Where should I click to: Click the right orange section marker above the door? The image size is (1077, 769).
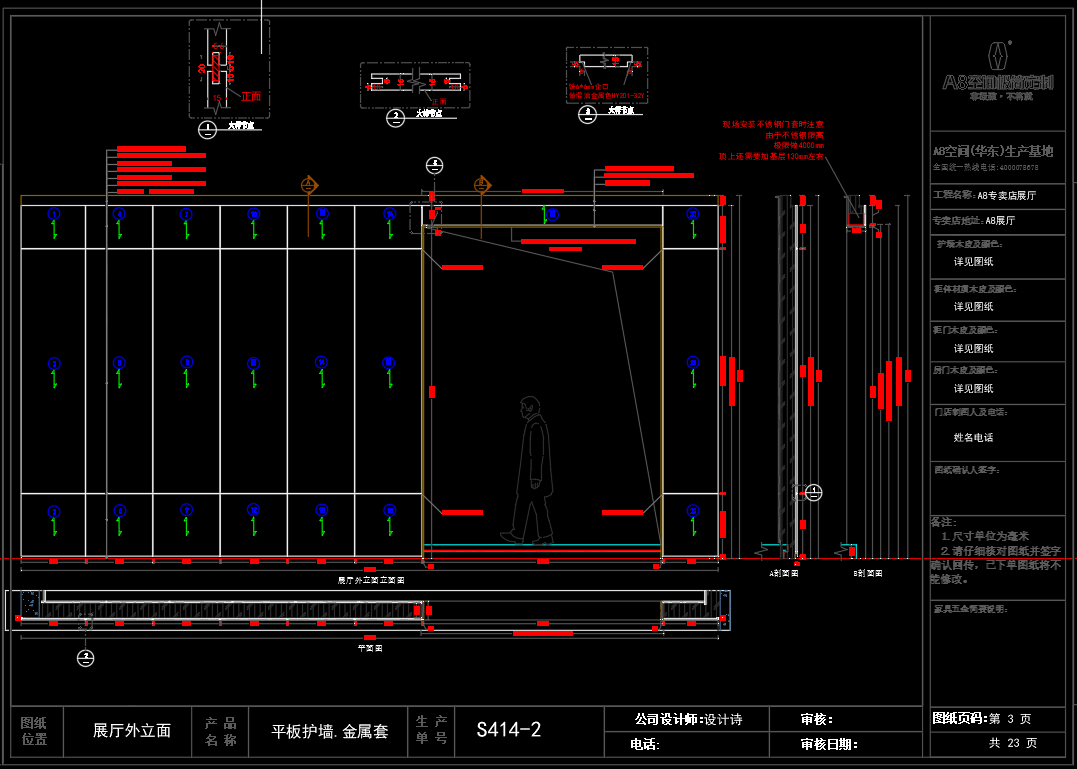point(482,184)
